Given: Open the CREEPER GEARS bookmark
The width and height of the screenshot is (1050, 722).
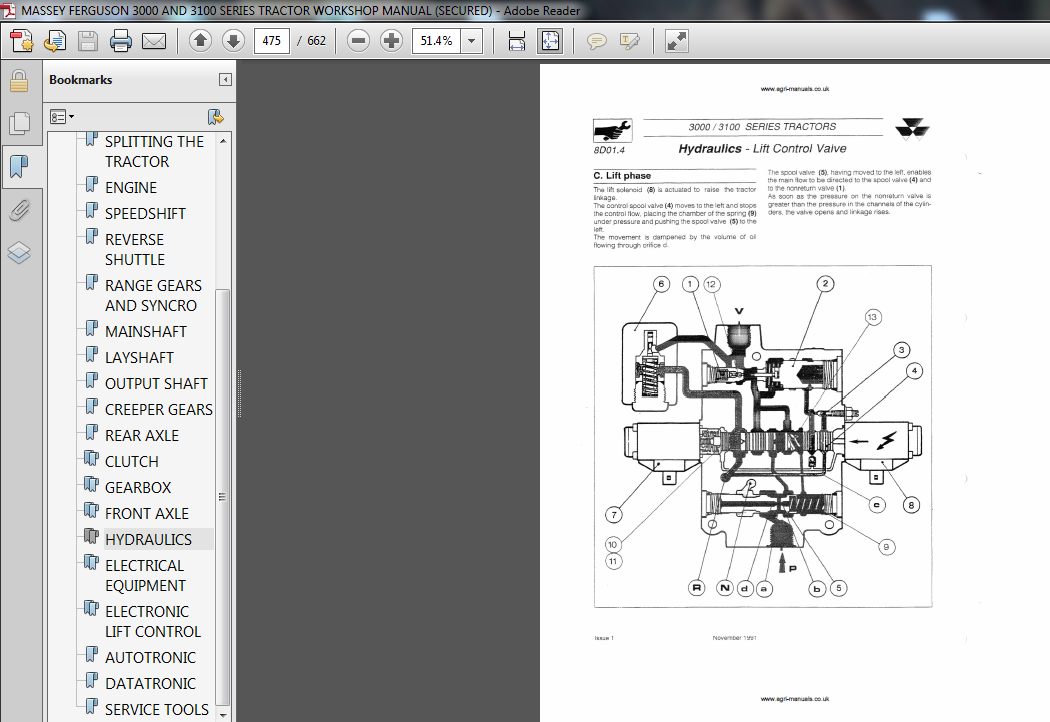Looking at the screenshot, I should tap(159, 409).
